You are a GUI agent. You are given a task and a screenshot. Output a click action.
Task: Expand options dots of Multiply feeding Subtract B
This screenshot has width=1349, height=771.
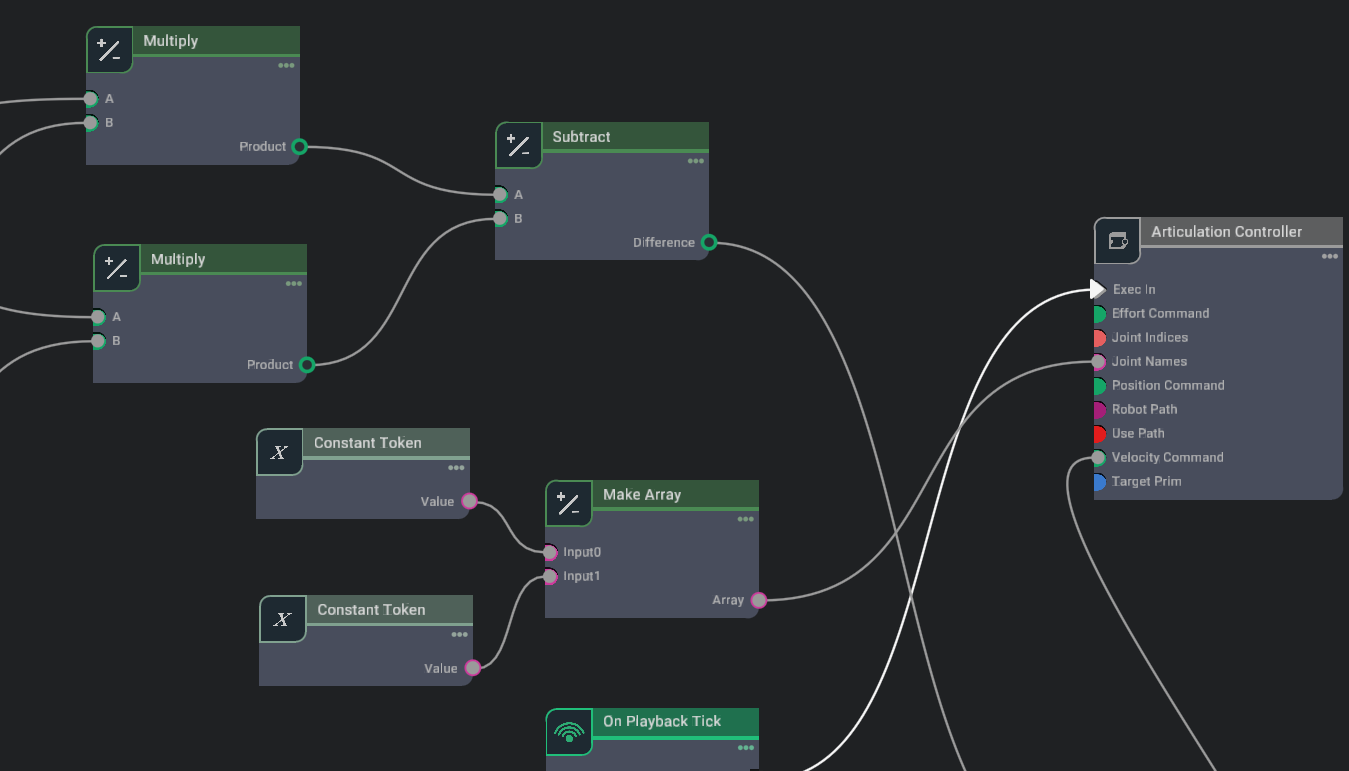[293, 283]
